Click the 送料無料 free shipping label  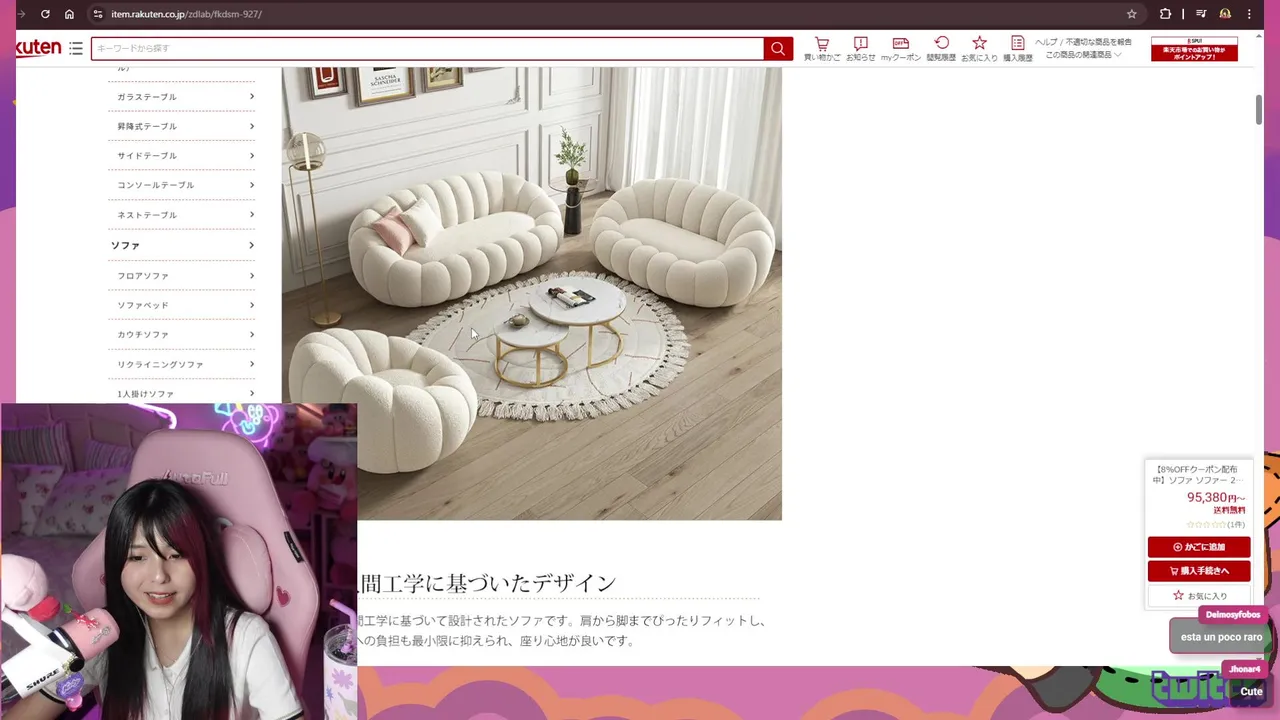[1229, 510]
